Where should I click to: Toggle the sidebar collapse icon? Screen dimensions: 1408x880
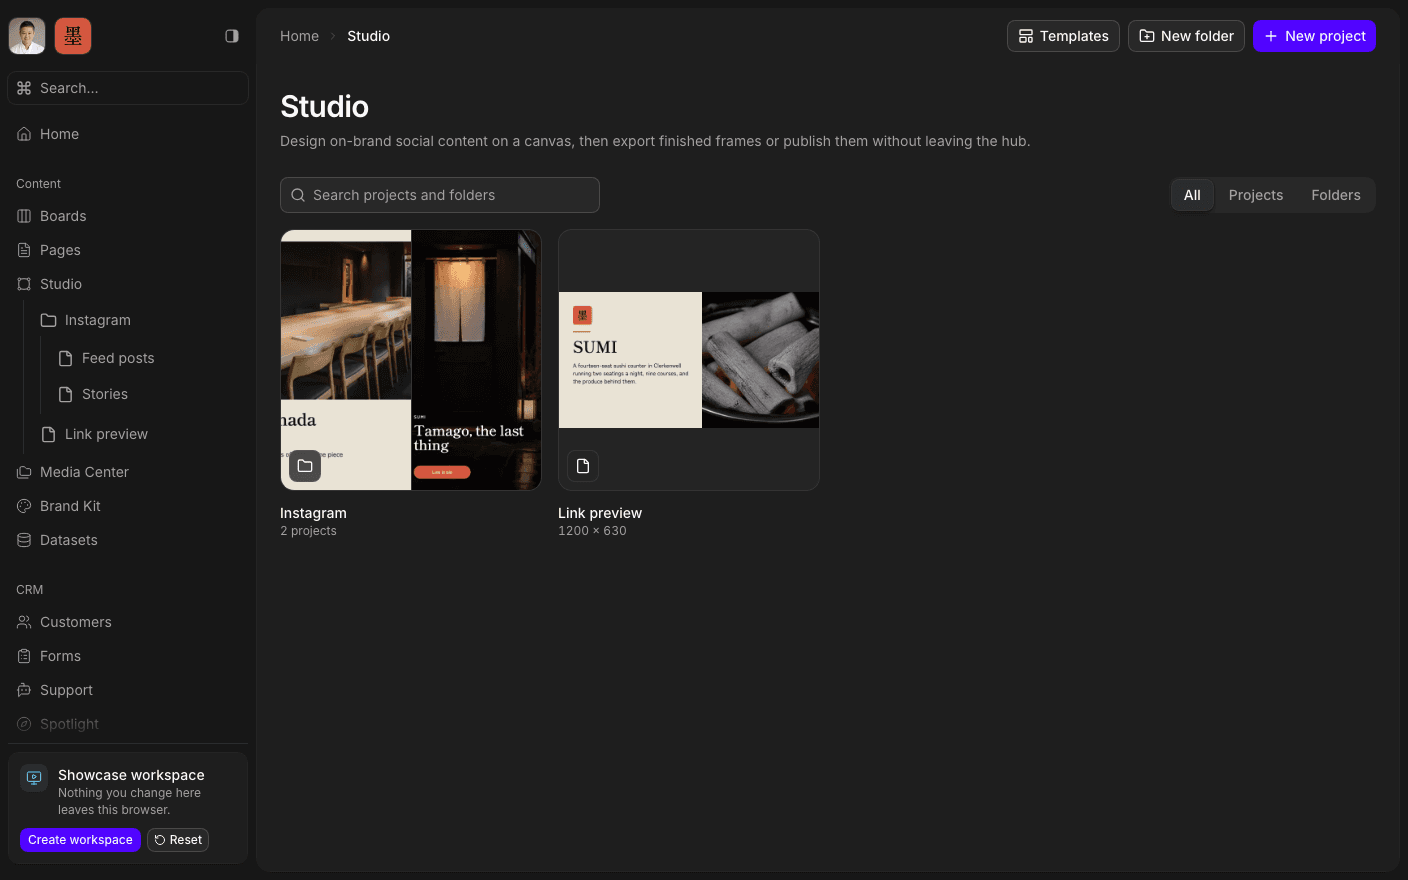pos(232,36)
